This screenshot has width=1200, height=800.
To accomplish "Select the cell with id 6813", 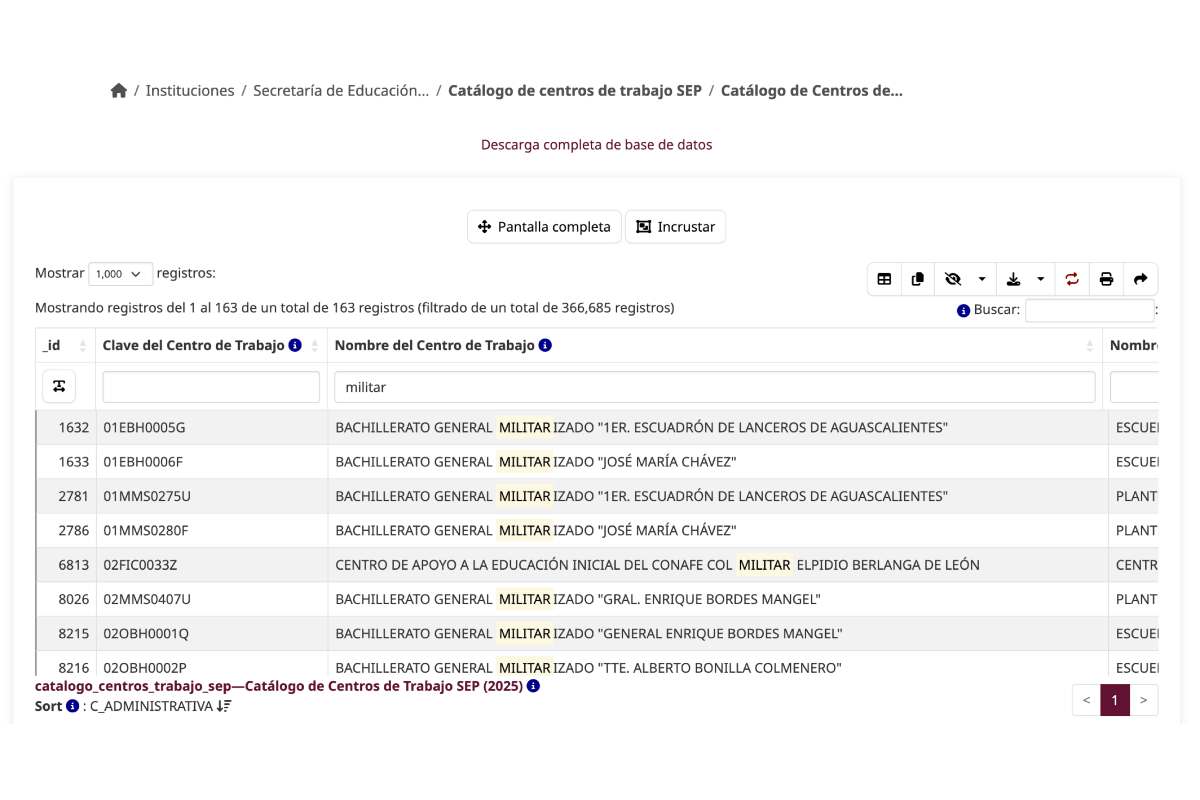I will [x=66, y=565].
